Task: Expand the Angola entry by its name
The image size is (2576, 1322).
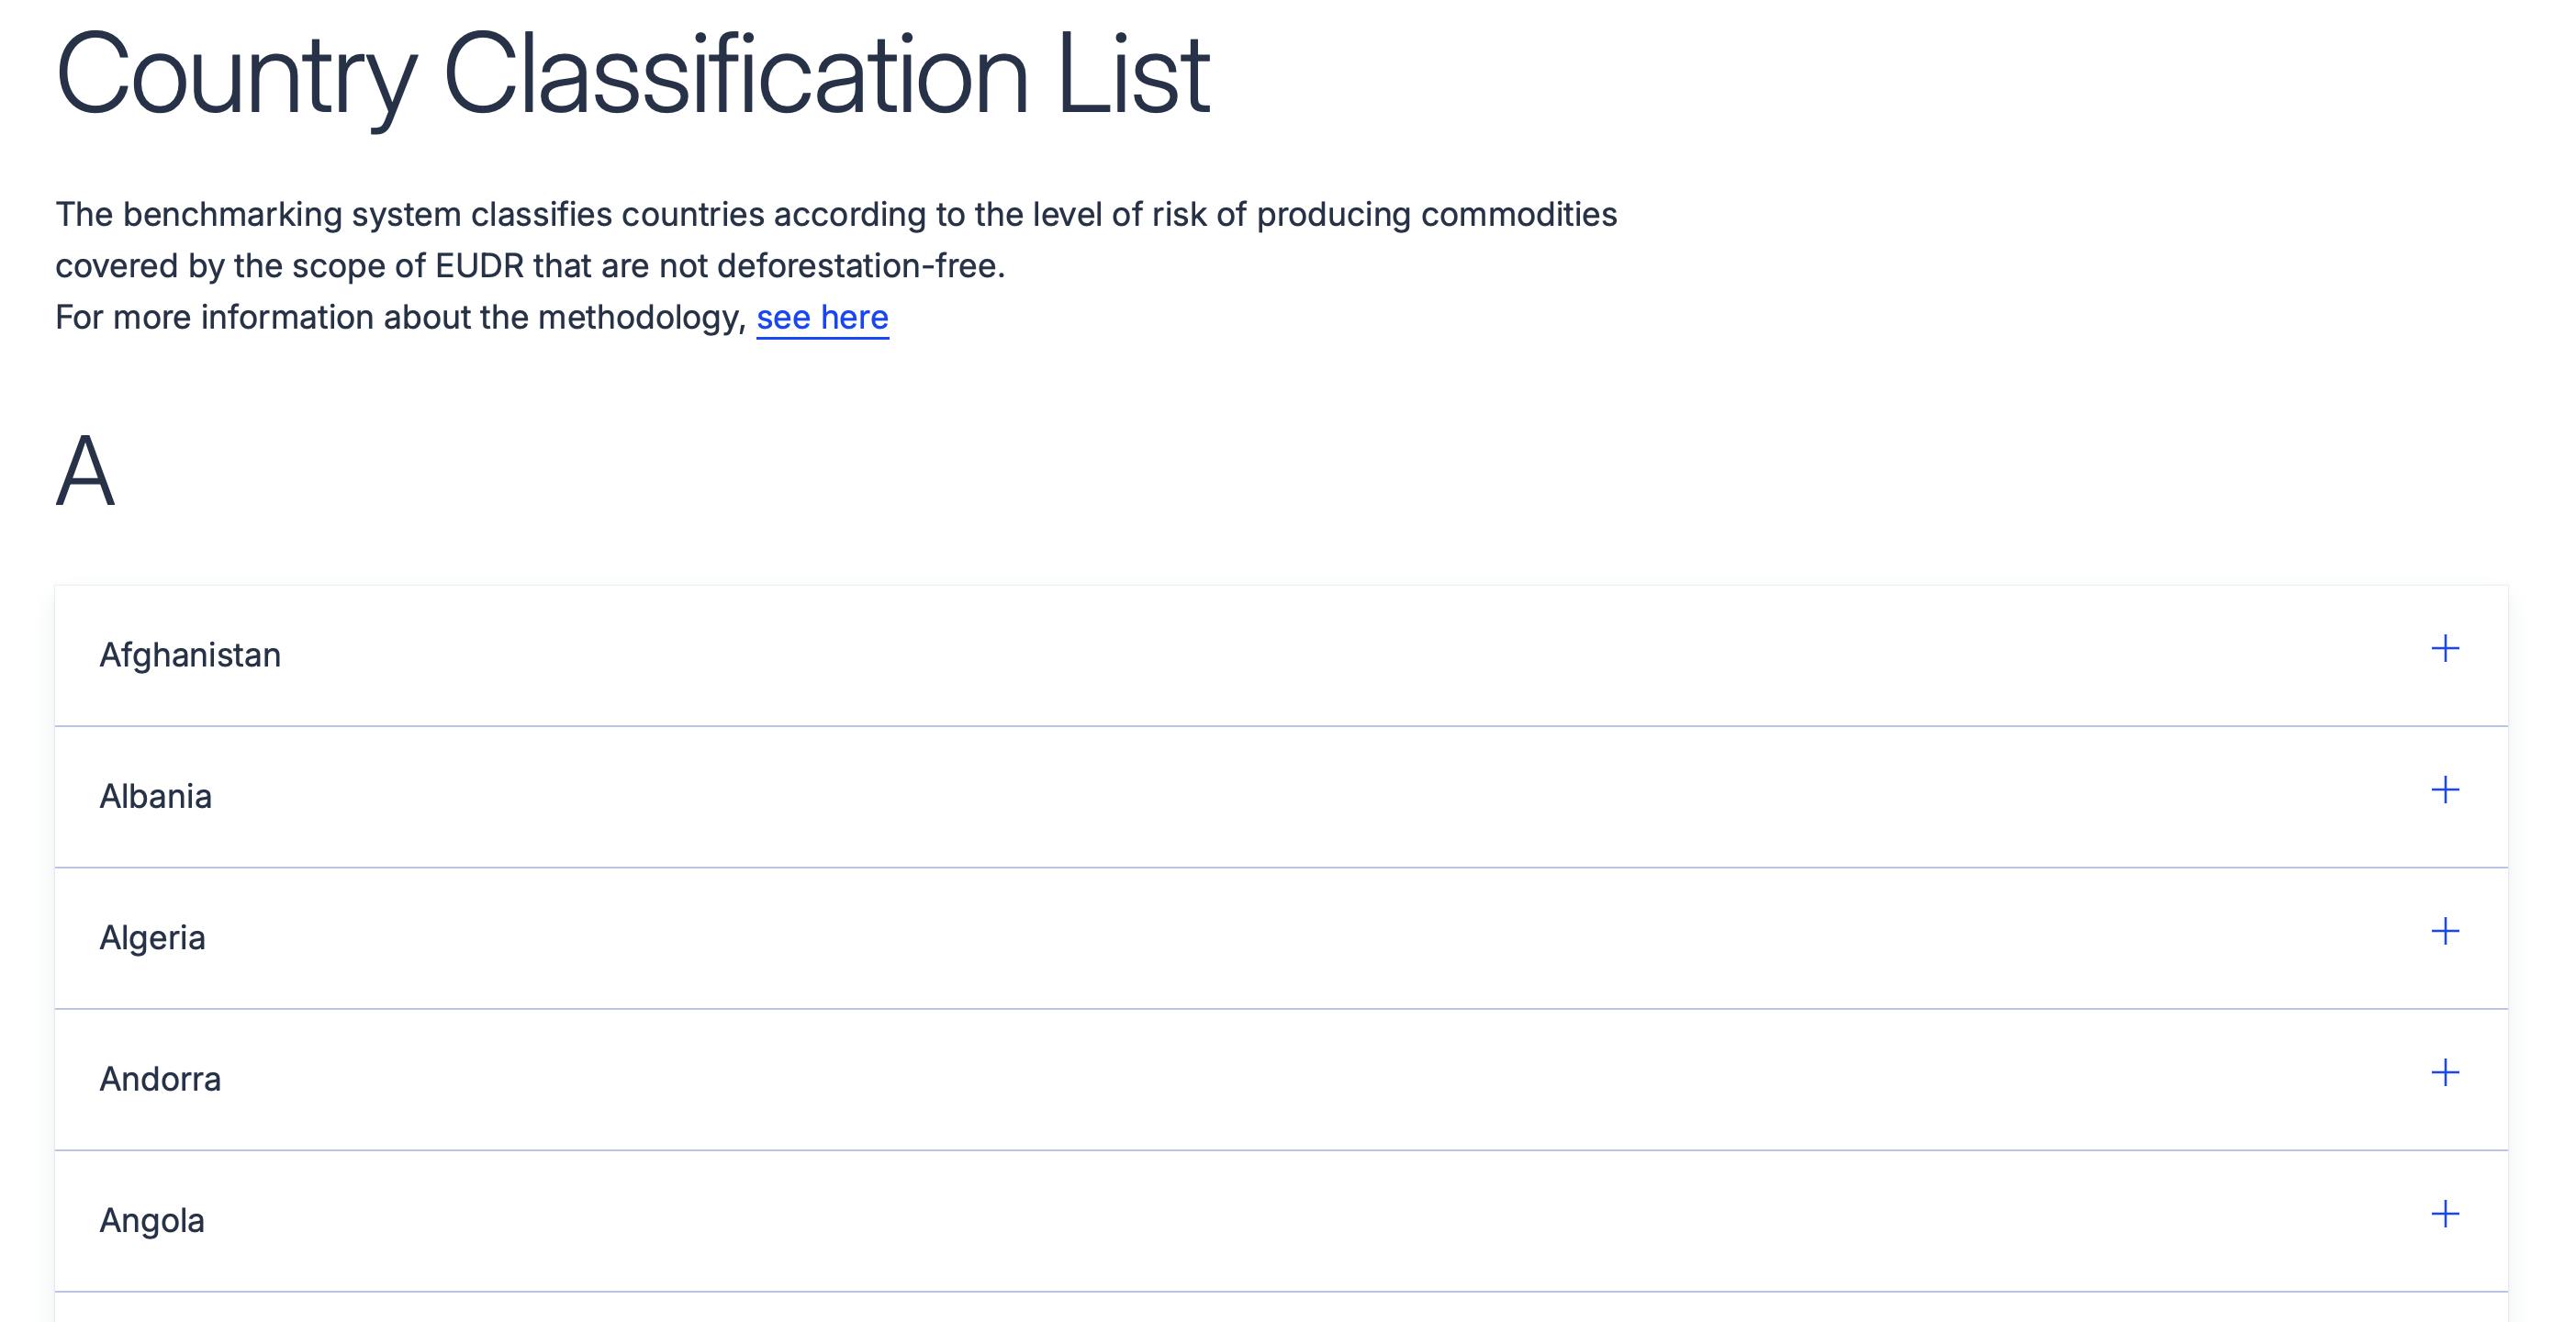Action: (152, 1221)
